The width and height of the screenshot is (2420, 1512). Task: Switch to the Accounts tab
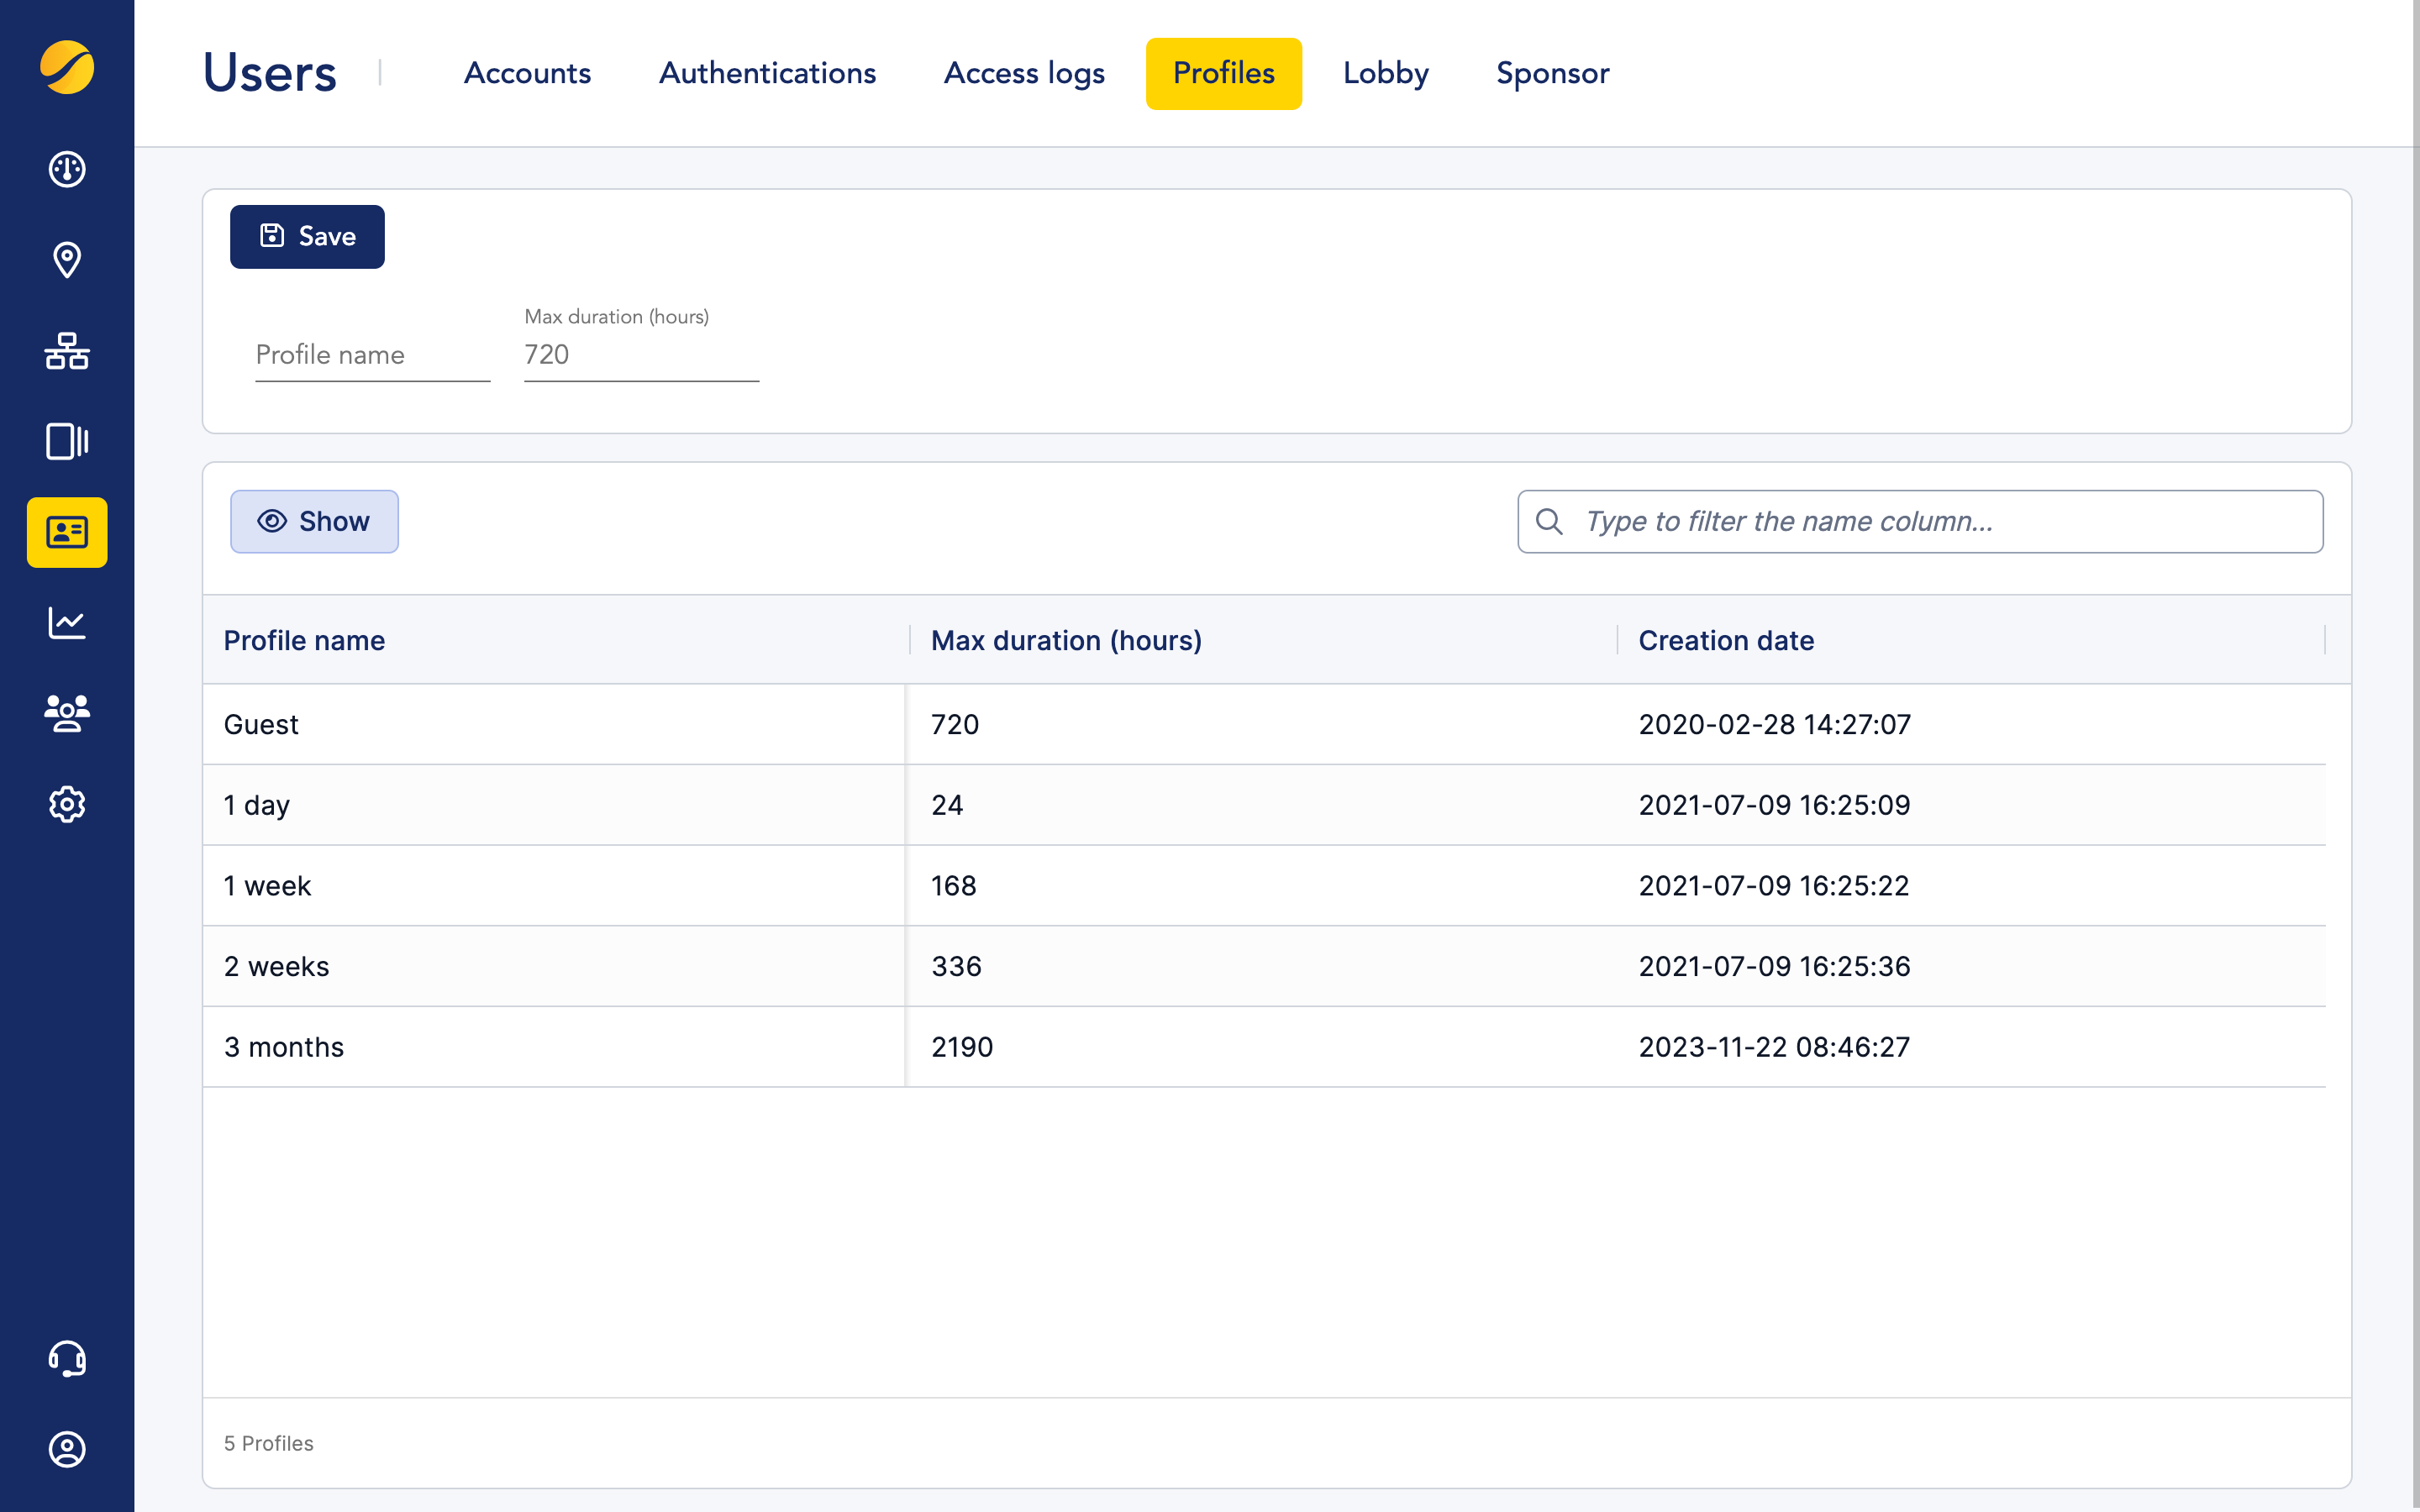[x=527, y=73]
